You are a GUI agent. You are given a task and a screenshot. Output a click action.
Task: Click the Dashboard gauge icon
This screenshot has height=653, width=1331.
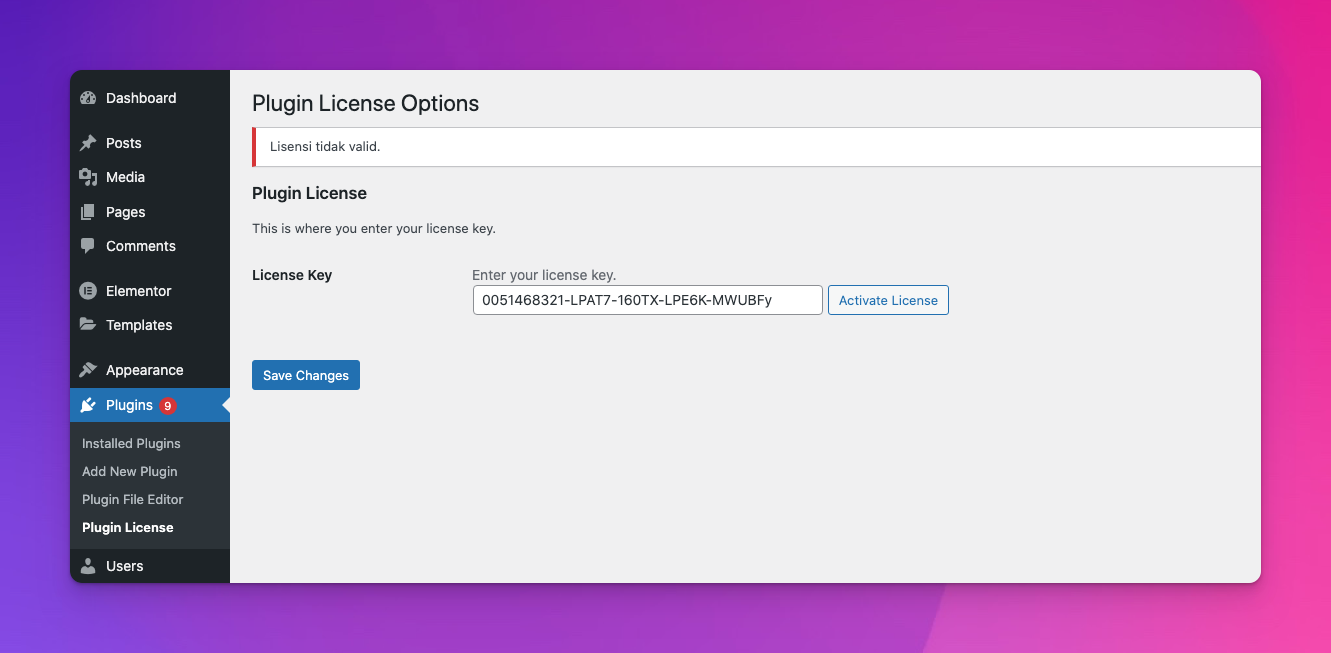pos(88,98)
